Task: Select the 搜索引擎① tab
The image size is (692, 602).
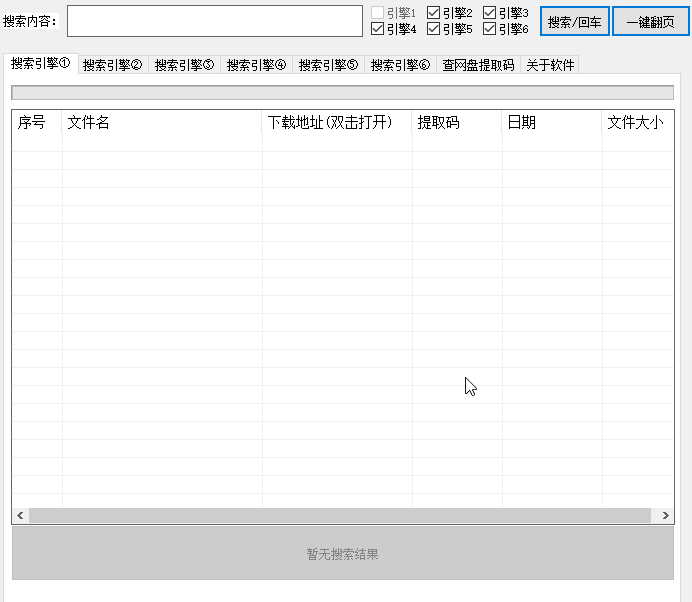Action: pyautogui.click(x=41, y=64)
